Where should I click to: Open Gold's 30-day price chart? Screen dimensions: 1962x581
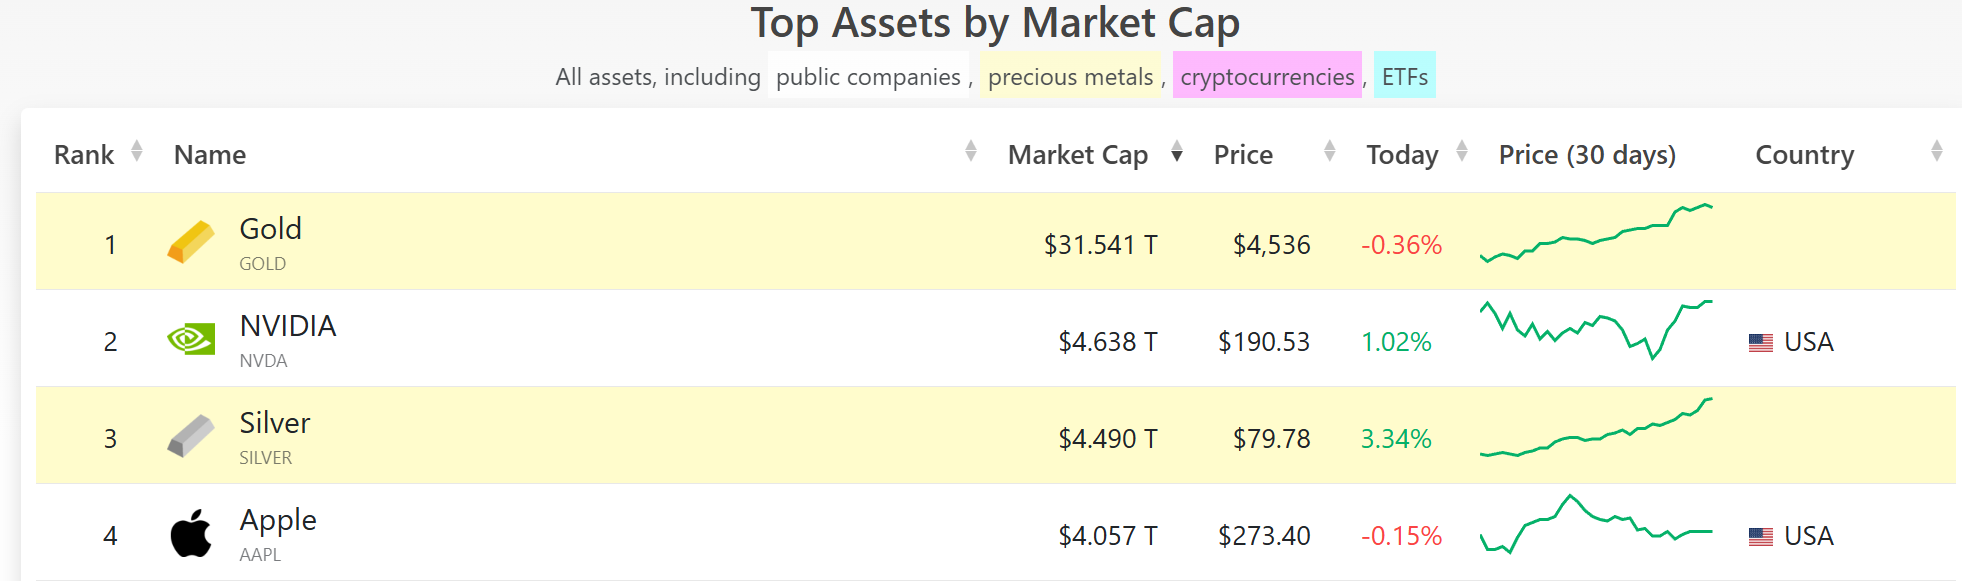point(1595,234)
